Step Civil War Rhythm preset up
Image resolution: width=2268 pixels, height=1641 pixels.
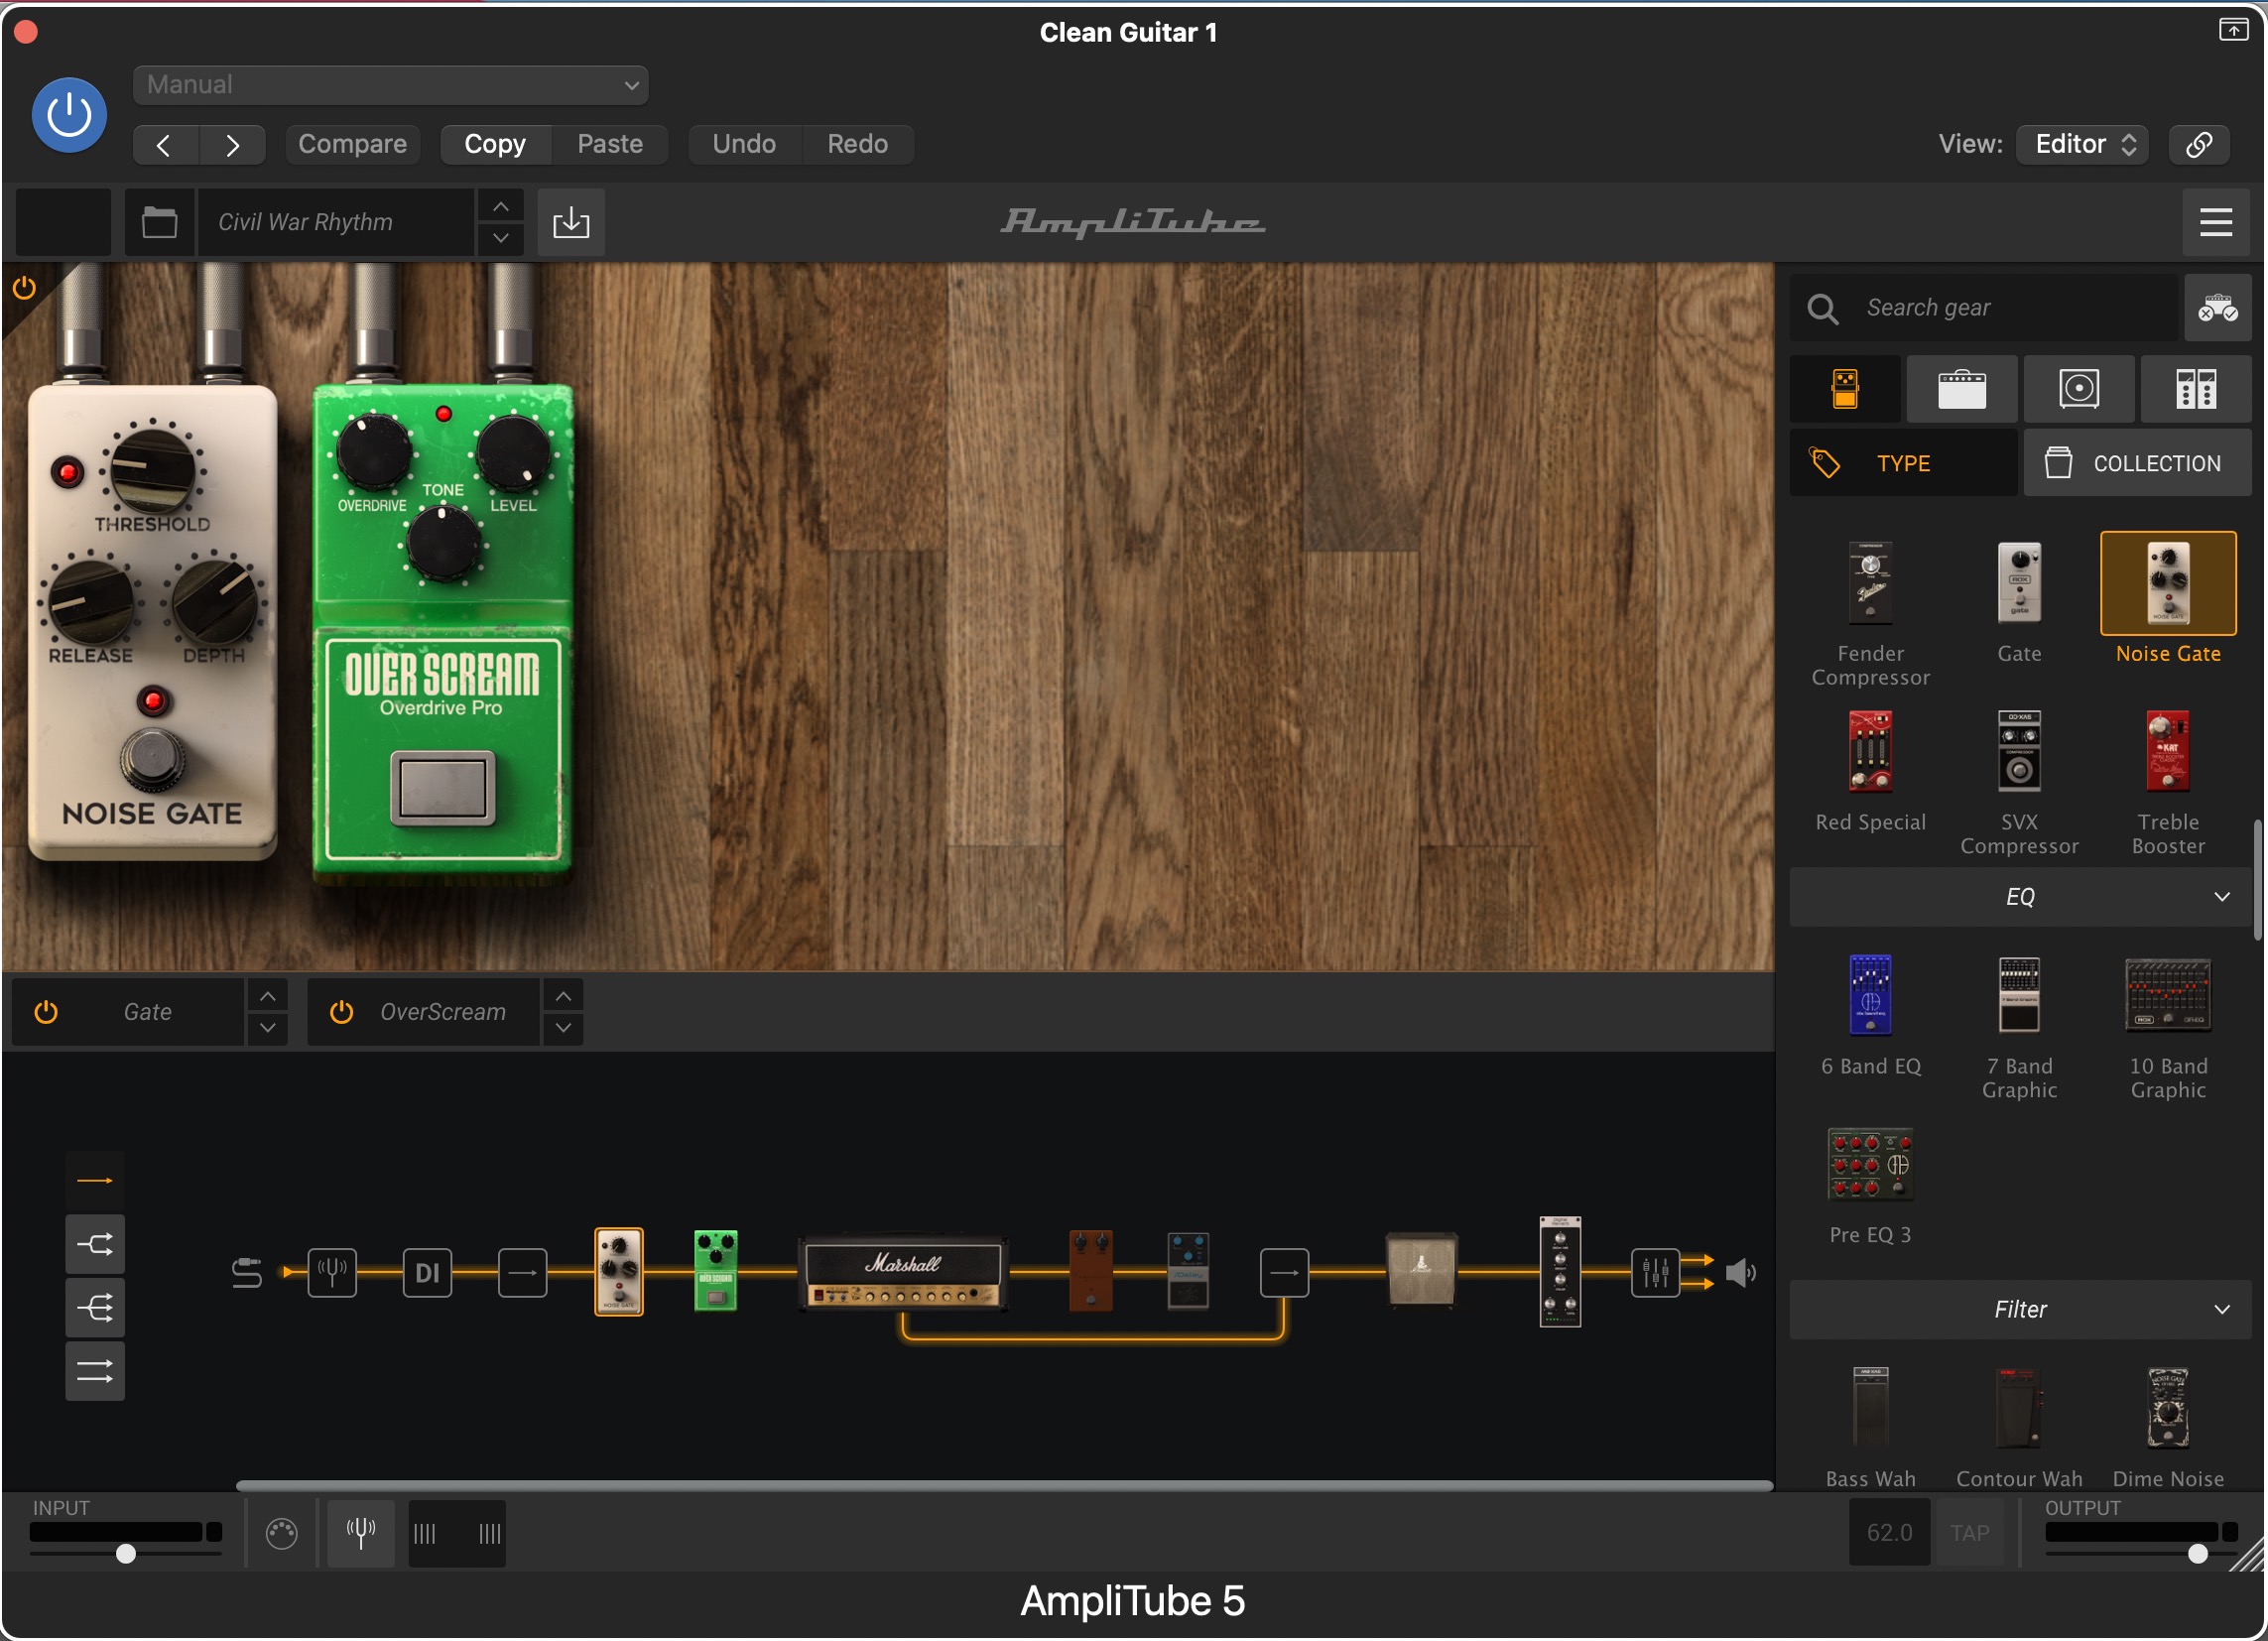pyautogui.click(x=501, y=207)
